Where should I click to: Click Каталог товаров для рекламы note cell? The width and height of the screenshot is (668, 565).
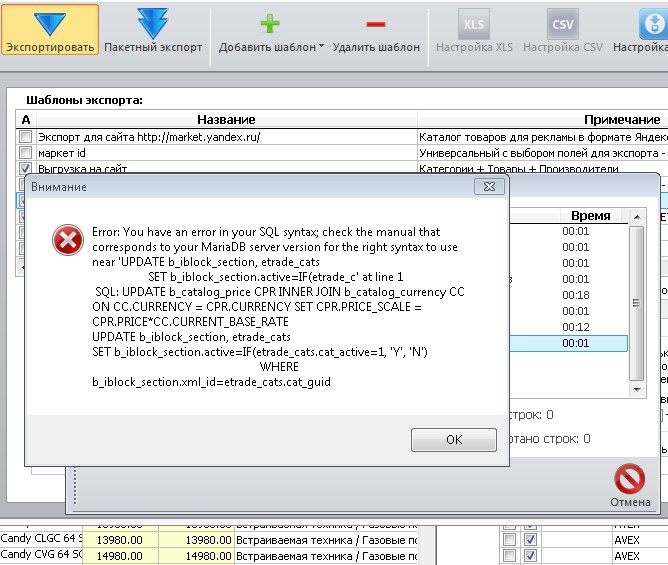[x=542, y=137]
